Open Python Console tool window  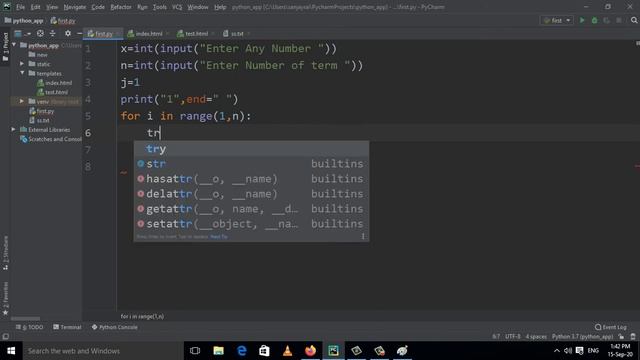click(x=115, y=327)
